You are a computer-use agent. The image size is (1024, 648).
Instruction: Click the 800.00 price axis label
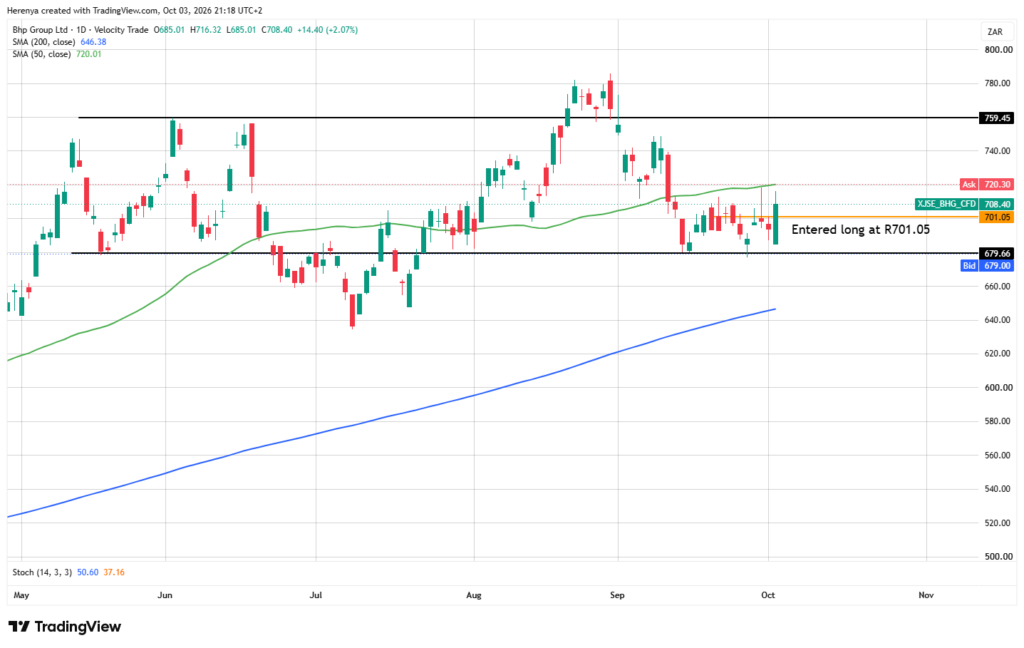click(x=998, y=50)
